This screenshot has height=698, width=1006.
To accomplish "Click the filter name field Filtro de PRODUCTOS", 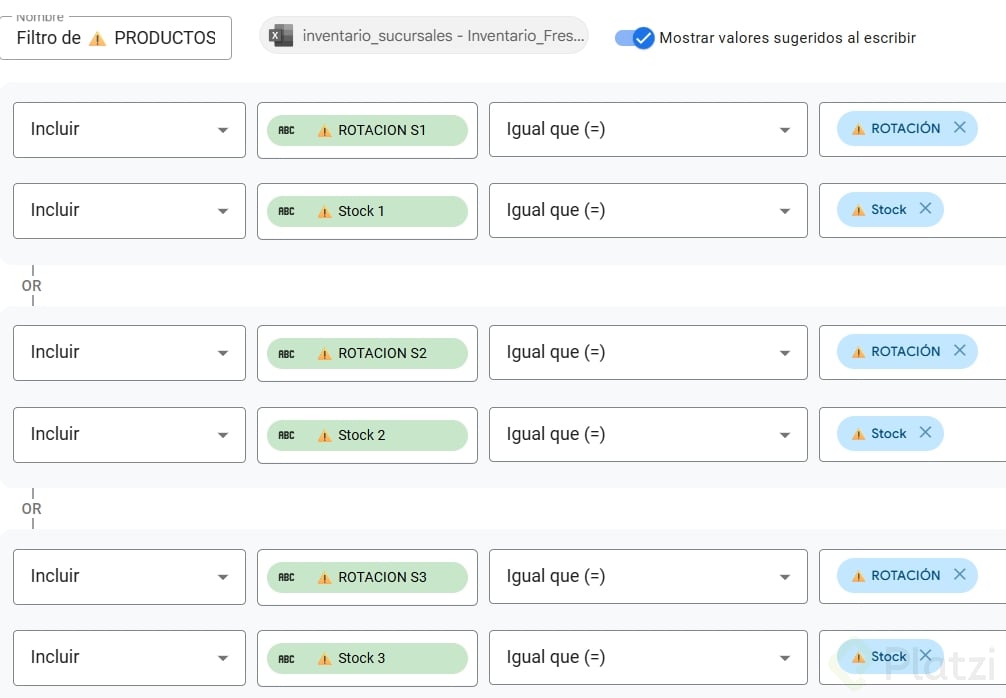I will [x=118, y=38].
